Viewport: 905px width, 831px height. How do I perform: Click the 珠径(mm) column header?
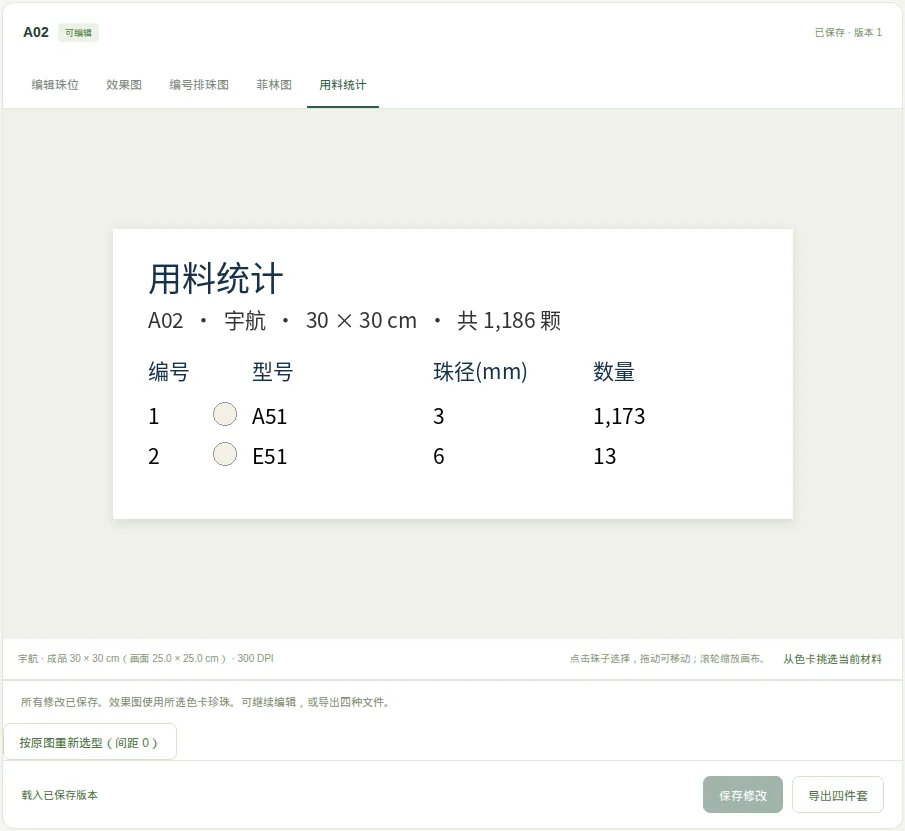click(x=480, y=372)
